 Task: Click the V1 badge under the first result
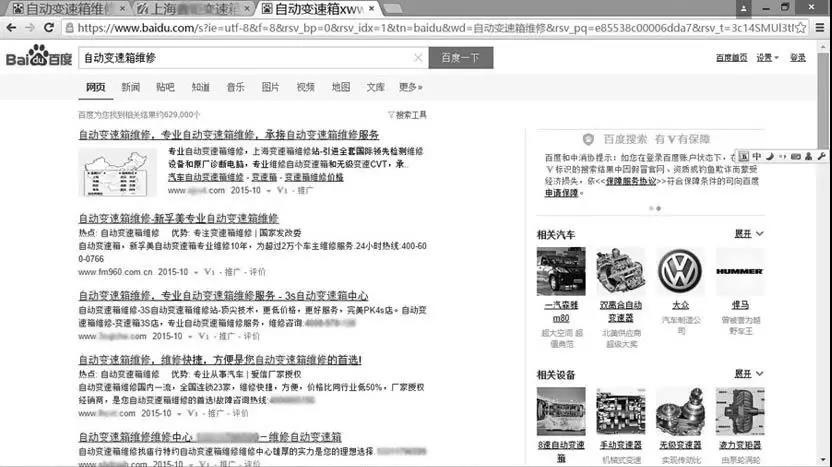[282, 190]
